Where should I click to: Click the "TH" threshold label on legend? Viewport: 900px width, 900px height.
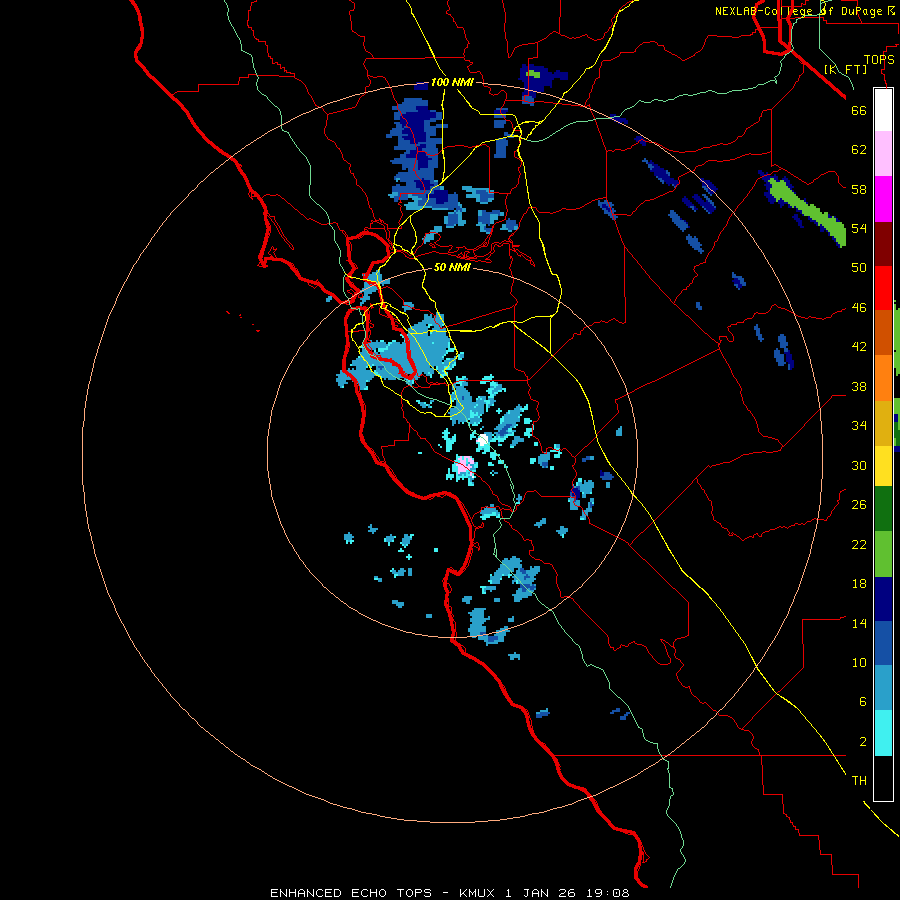click(x=859, y=781)
